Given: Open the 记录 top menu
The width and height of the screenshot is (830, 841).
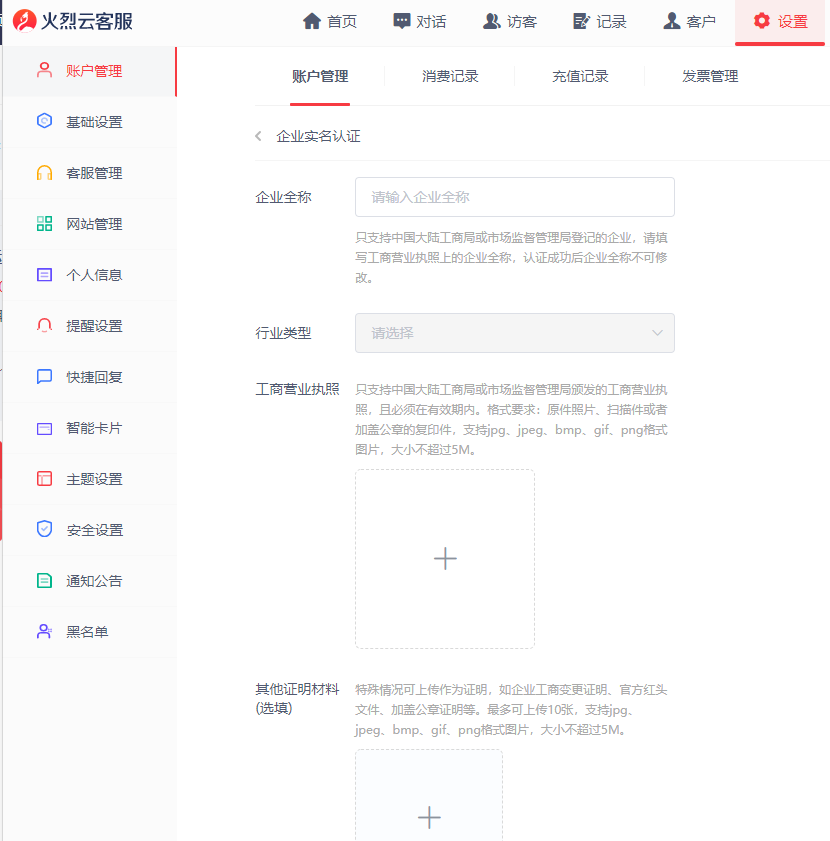Looking at the screenshot, I should coord(600,21).
